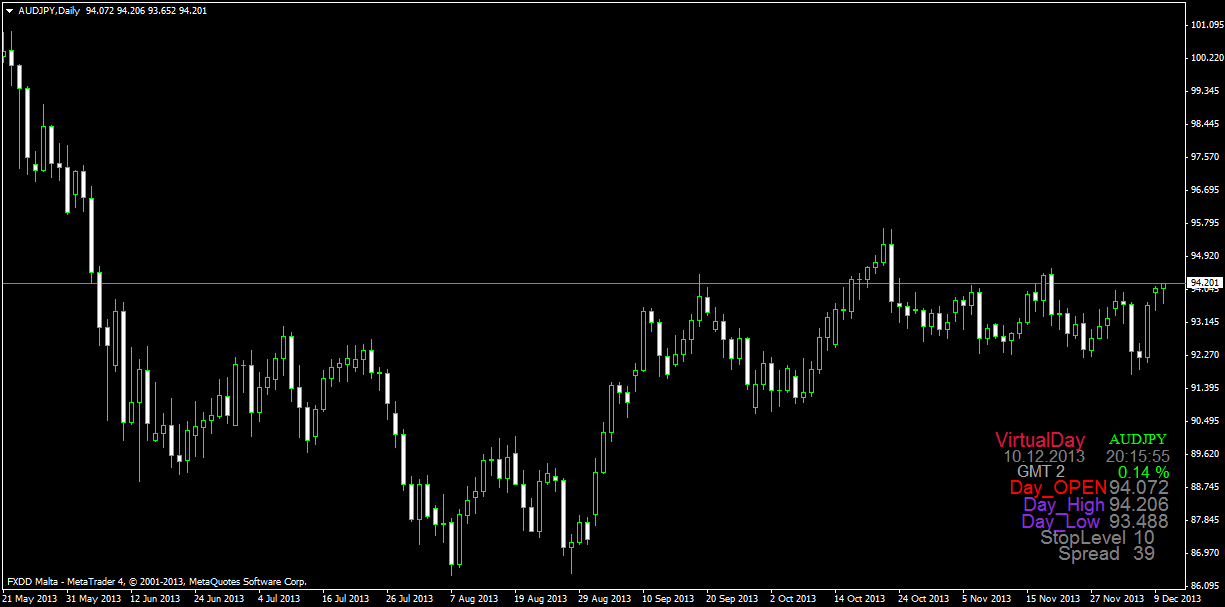Viewport: 1225px width, 607px height.
Task: Click the 101.095 price scale label
Action: [x=1205, y=25]
